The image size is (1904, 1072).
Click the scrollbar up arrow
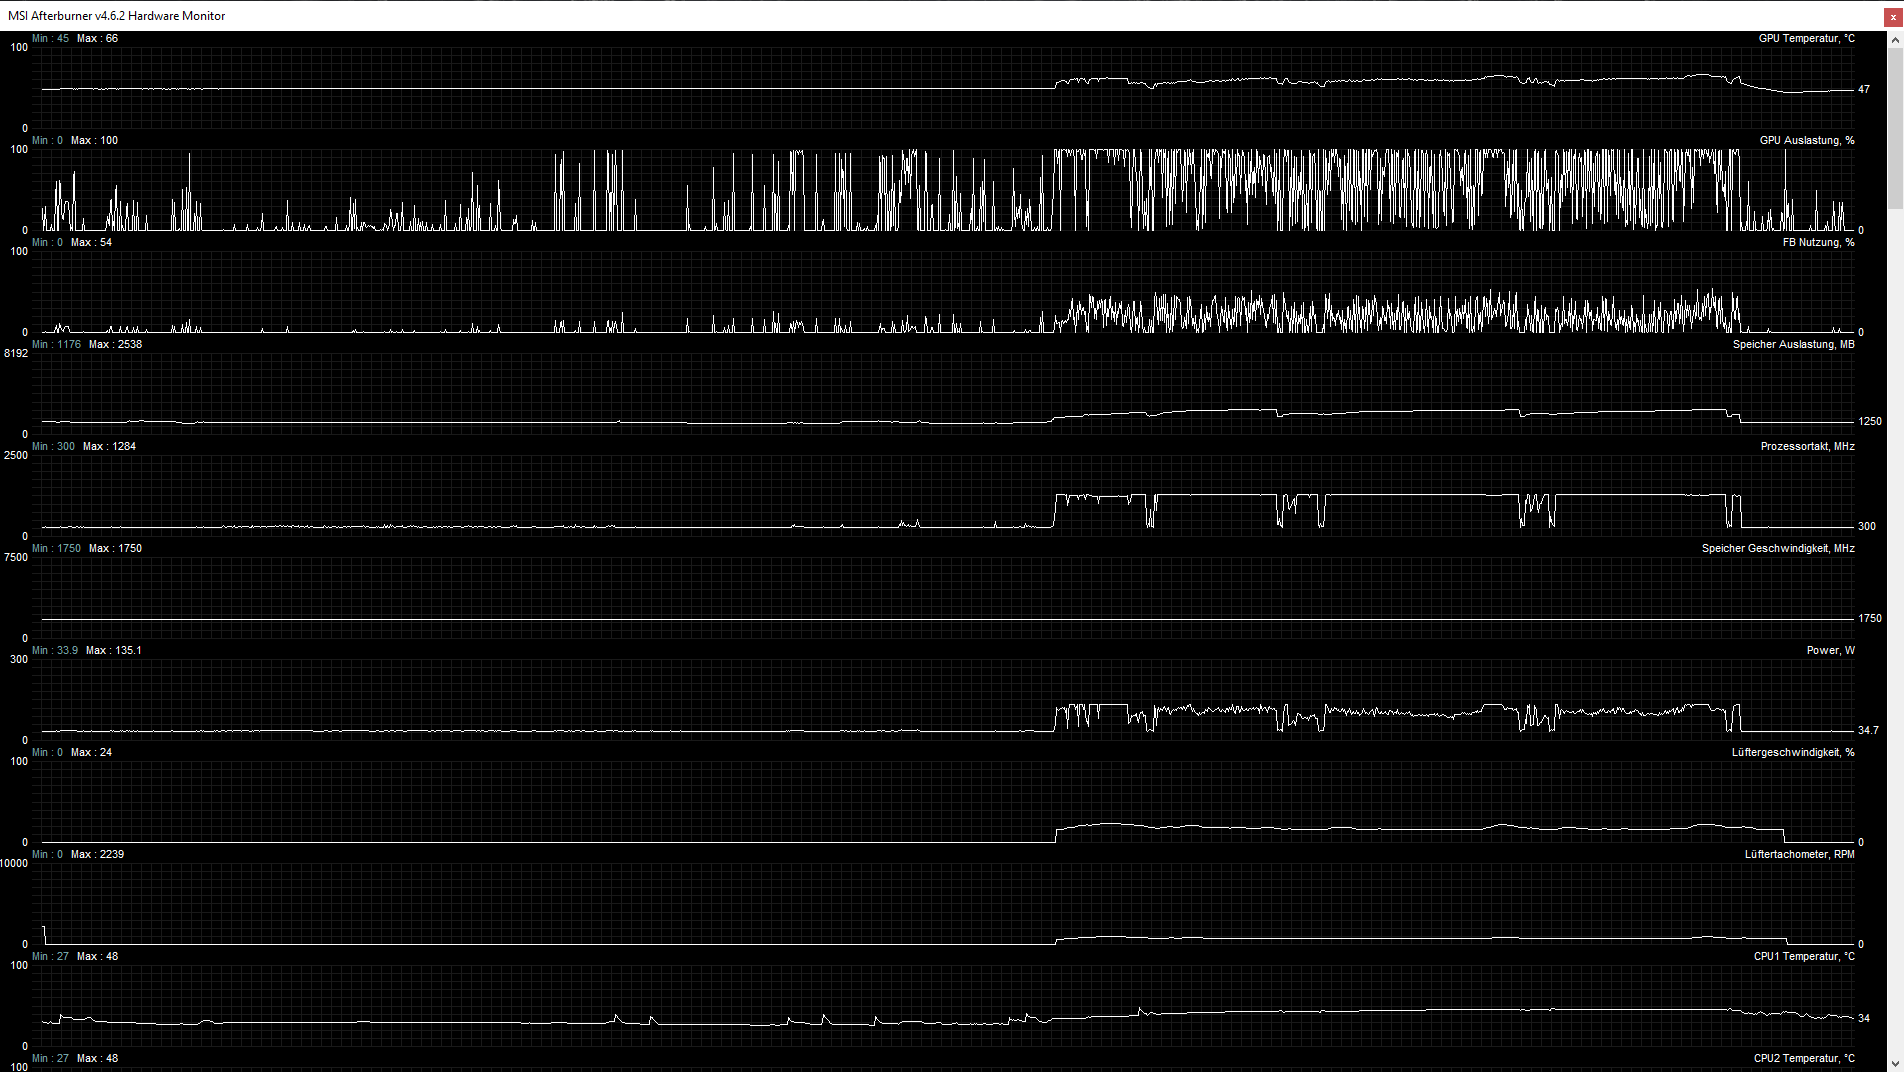pos(1895,40)
